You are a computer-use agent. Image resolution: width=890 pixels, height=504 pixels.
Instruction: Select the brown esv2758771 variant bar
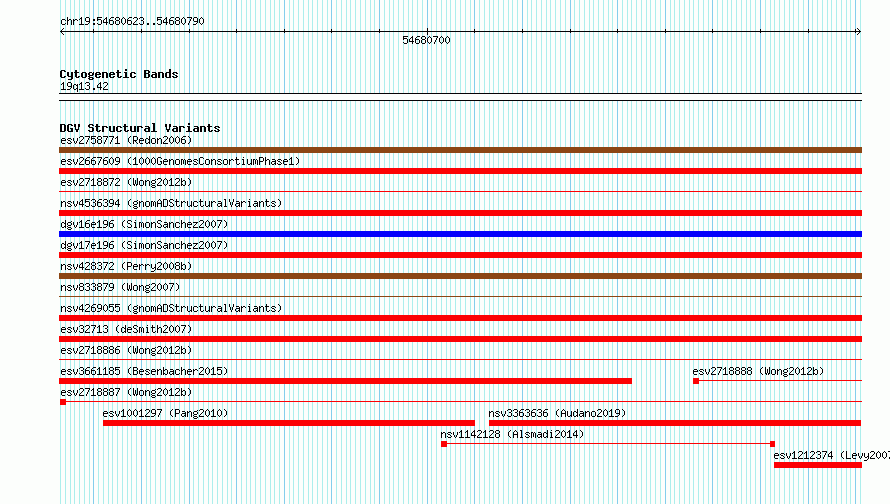pyautogui.click(x=460, y=150)
